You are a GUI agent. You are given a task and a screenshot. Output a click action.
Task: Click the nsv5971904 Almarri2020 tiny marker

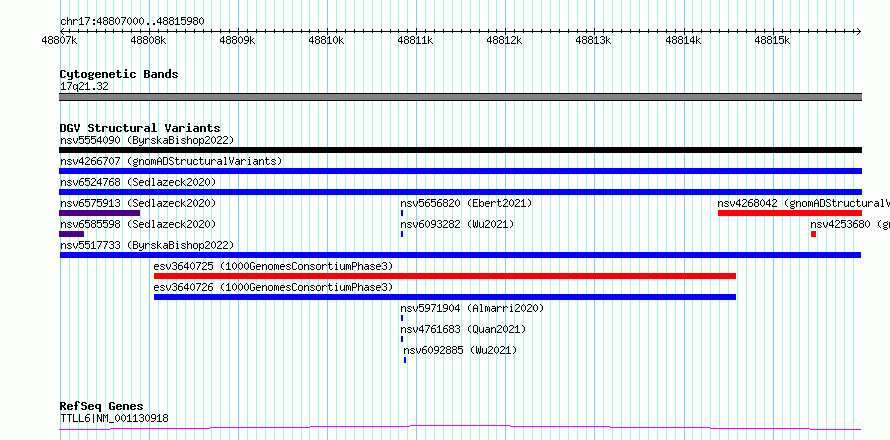tap(402, 318)
